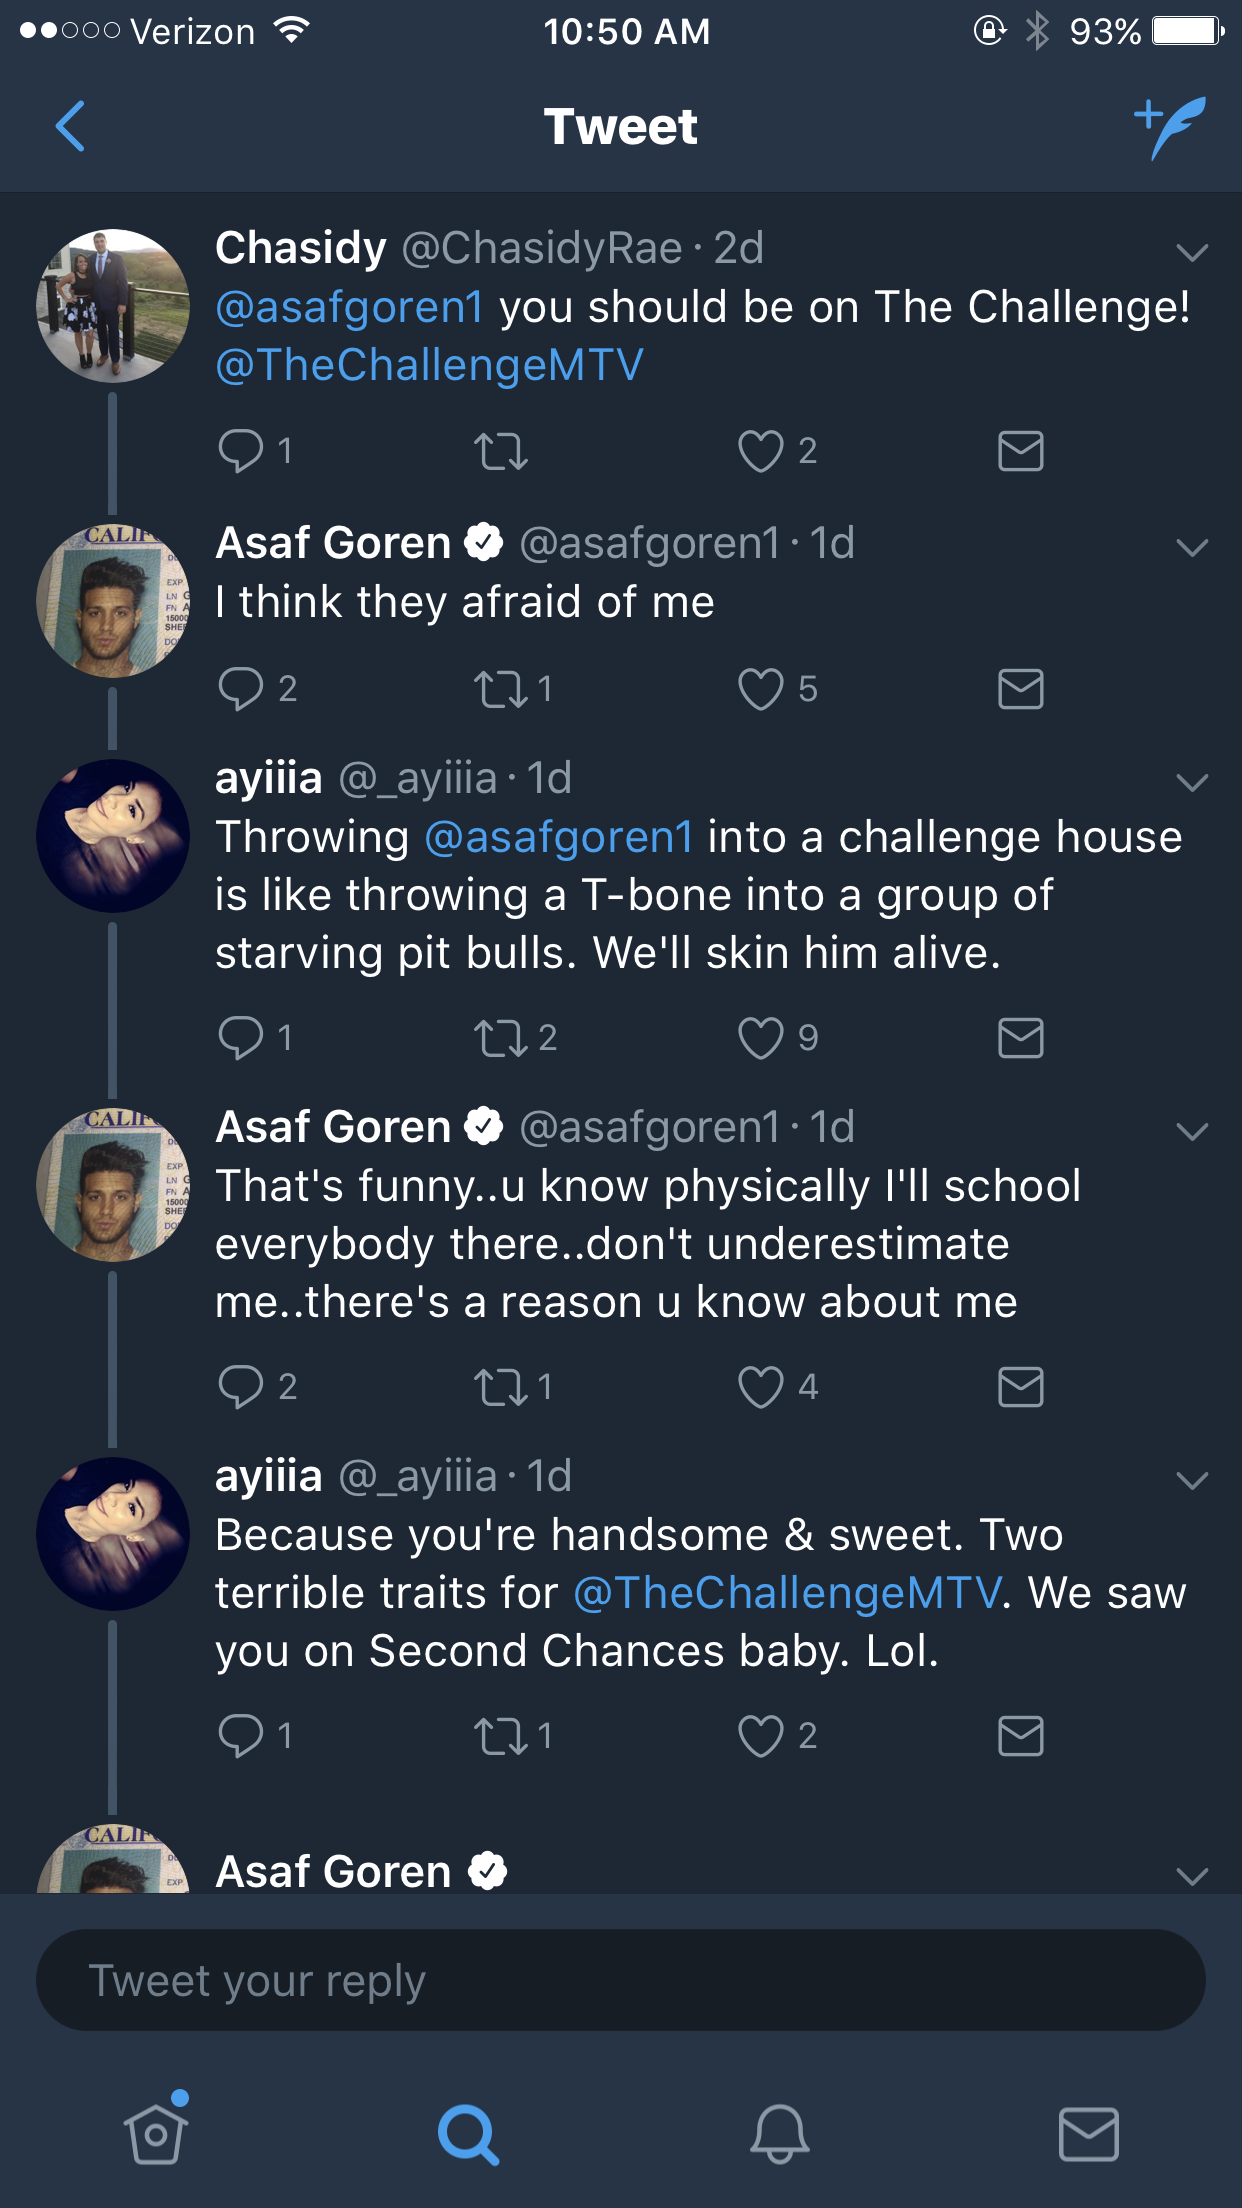1242x2208 pixels.
Task: Open the options chevron on Chasidy's tweet
Action: [1193, 252]
